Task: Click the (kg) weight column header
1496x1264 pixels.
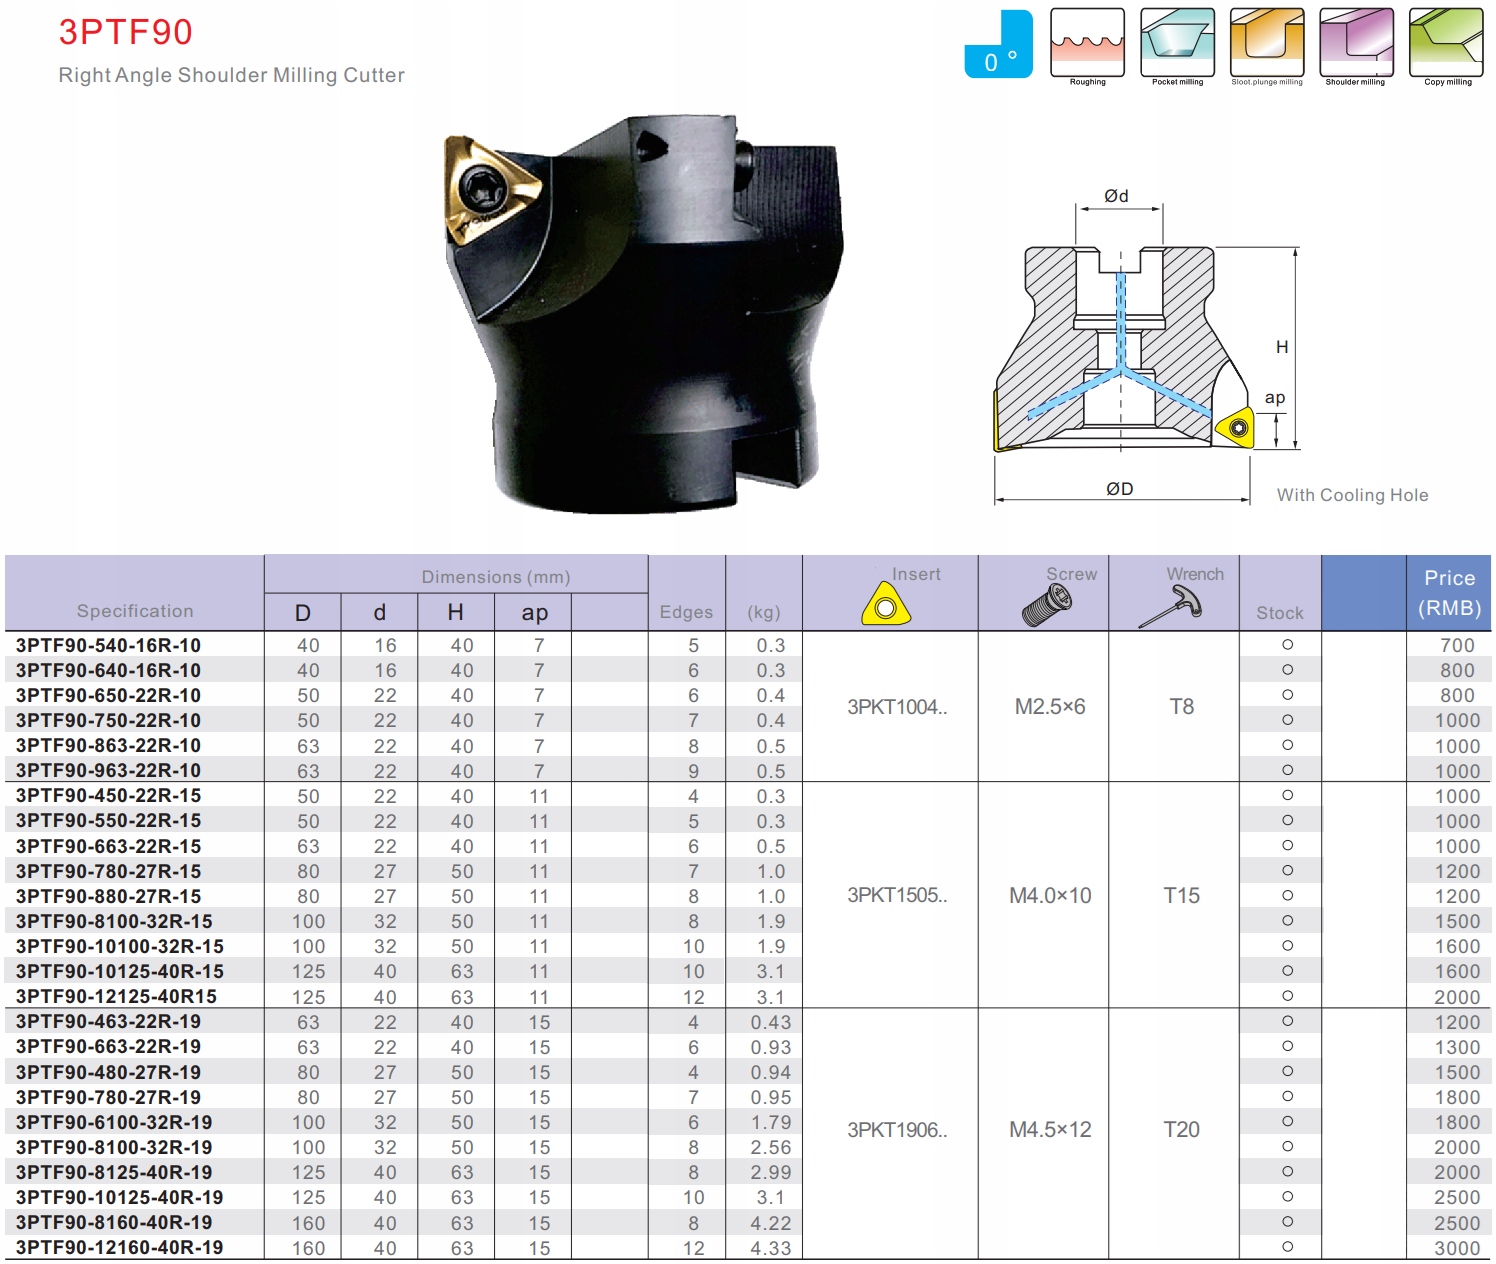Action: [x=764, y=612]
